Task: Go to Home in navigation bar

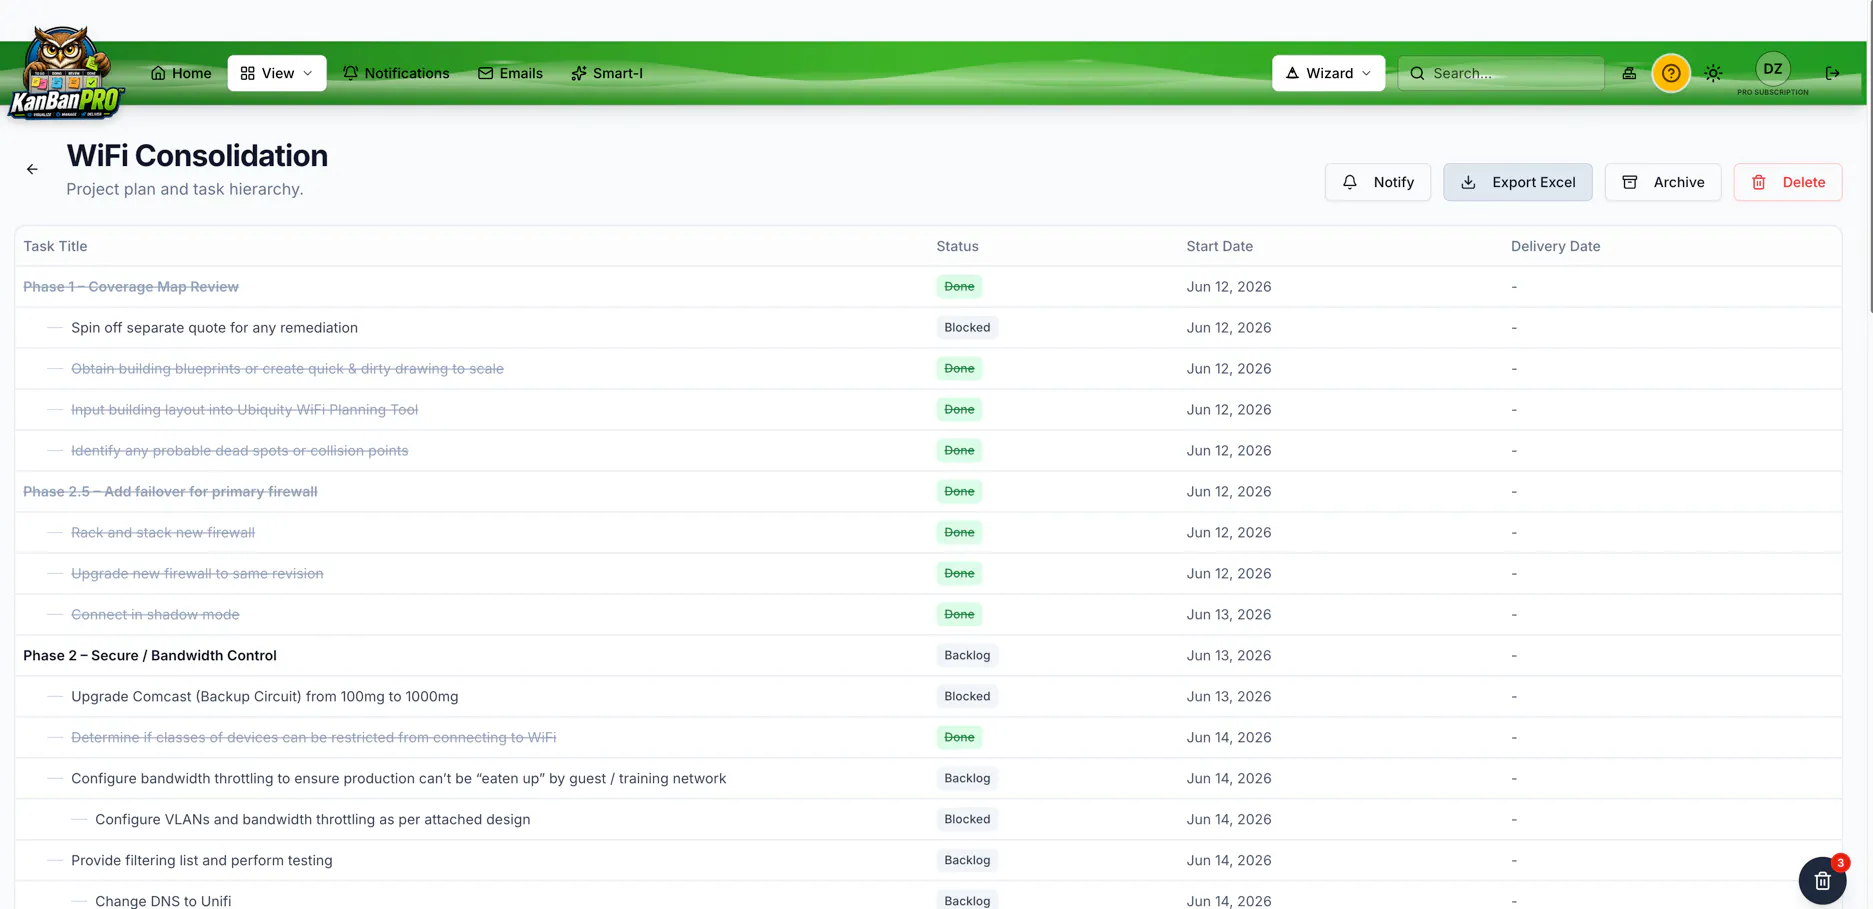Action: (181, 73)
